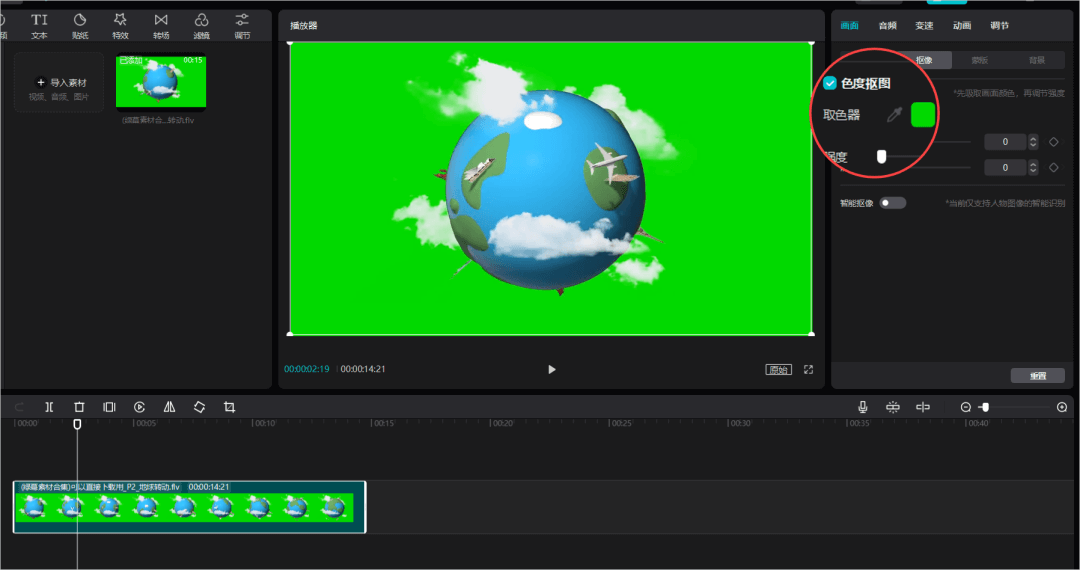1080x570 pixels.
Task: Click the mirror flip icon in timeline toolbar
Action: tap(169, 407)
